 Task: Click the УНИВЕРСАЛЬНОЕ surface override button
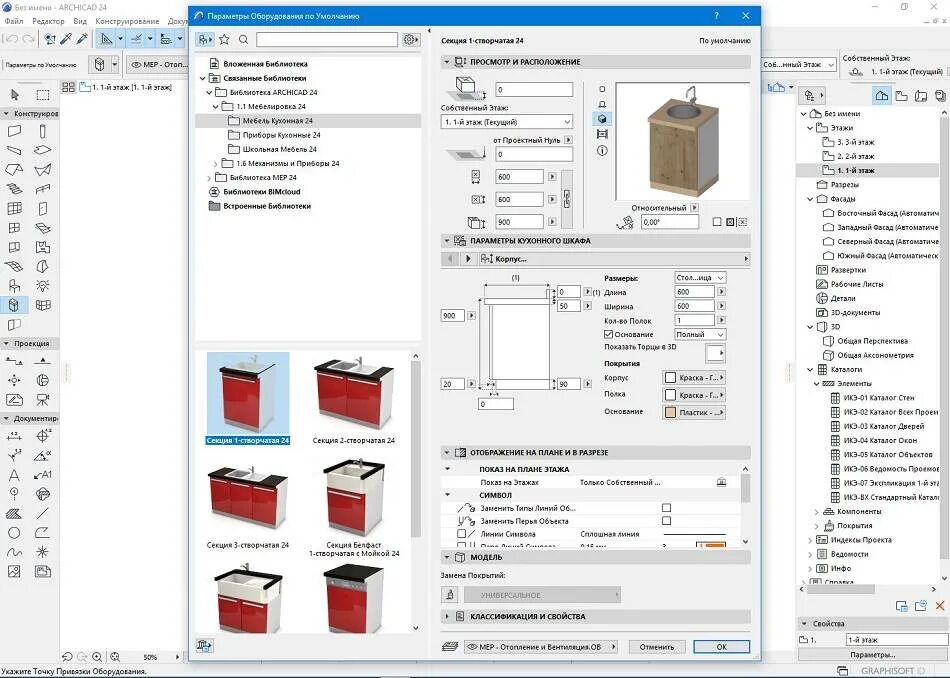[542, 595]
